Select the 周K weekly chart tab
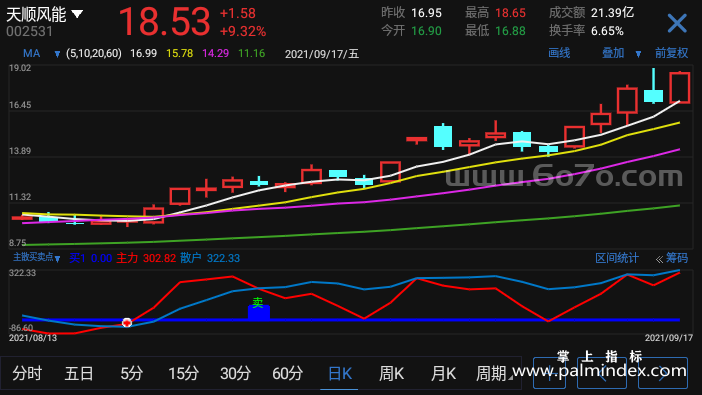The height and width of the screenshot is (395, 702). tap(391, 373)
